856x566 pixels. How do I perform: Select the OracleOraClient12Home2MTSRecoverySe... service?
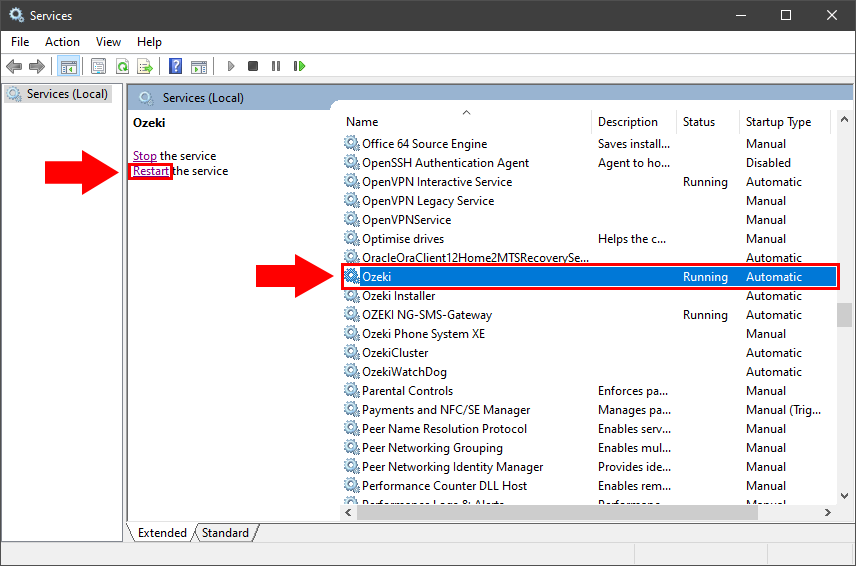(590, 258)
